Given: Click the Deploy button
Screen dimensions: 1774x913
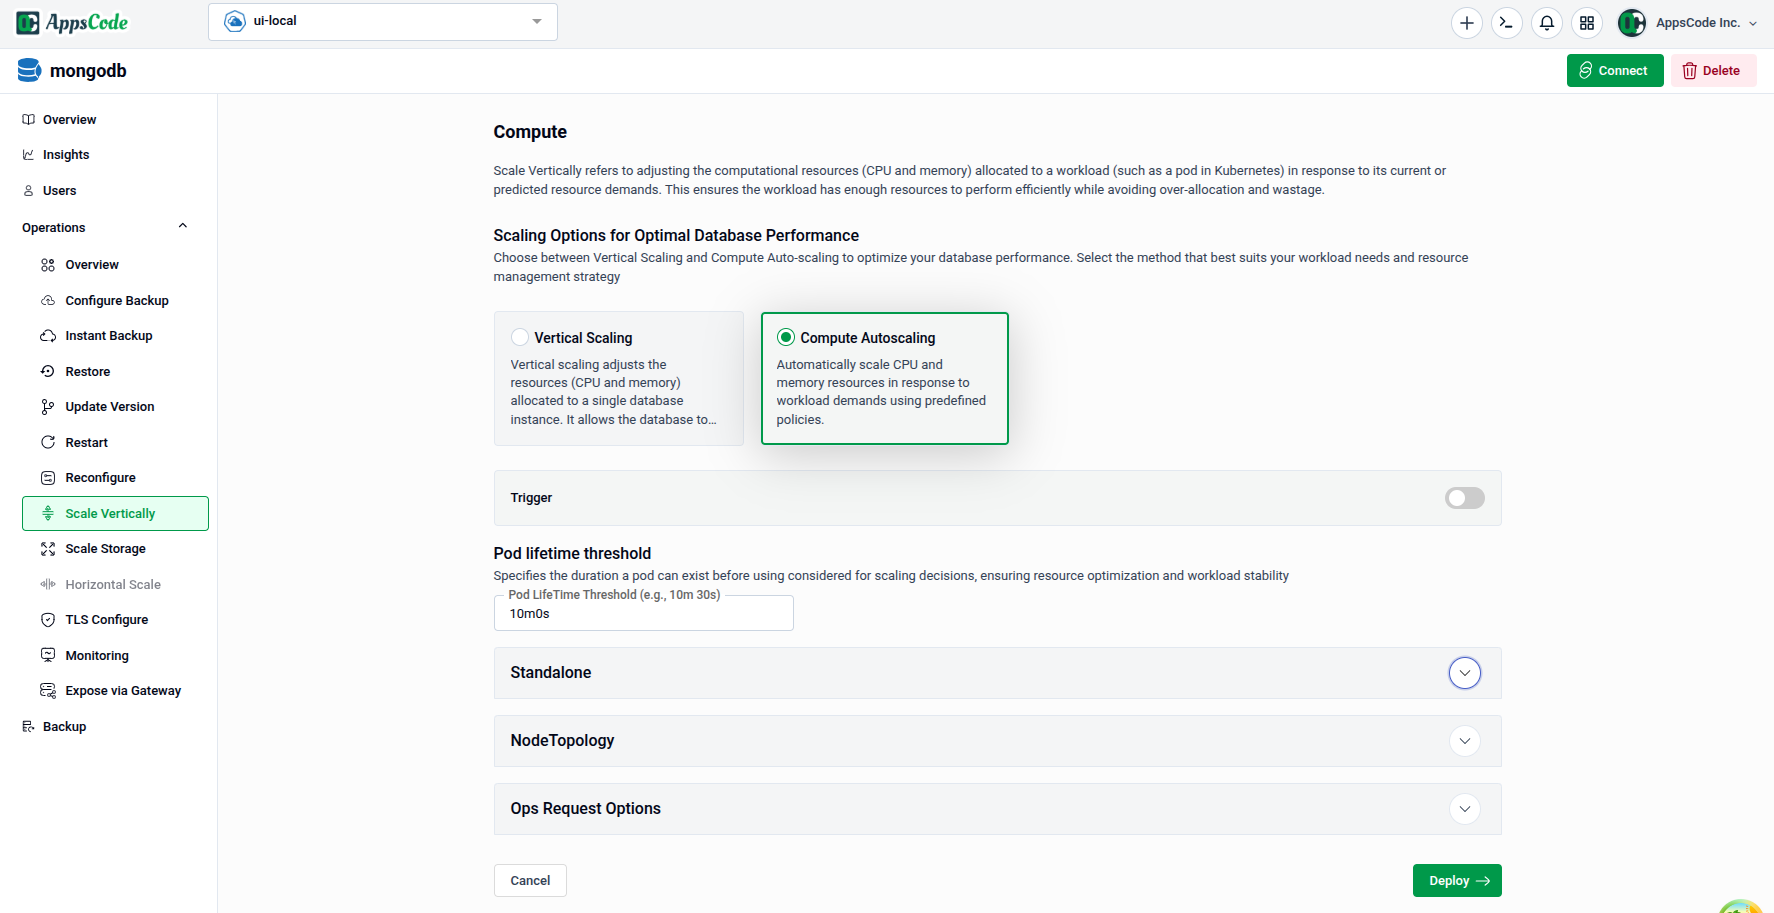Looking at the screenshot, I should (x=1456, y=880).
